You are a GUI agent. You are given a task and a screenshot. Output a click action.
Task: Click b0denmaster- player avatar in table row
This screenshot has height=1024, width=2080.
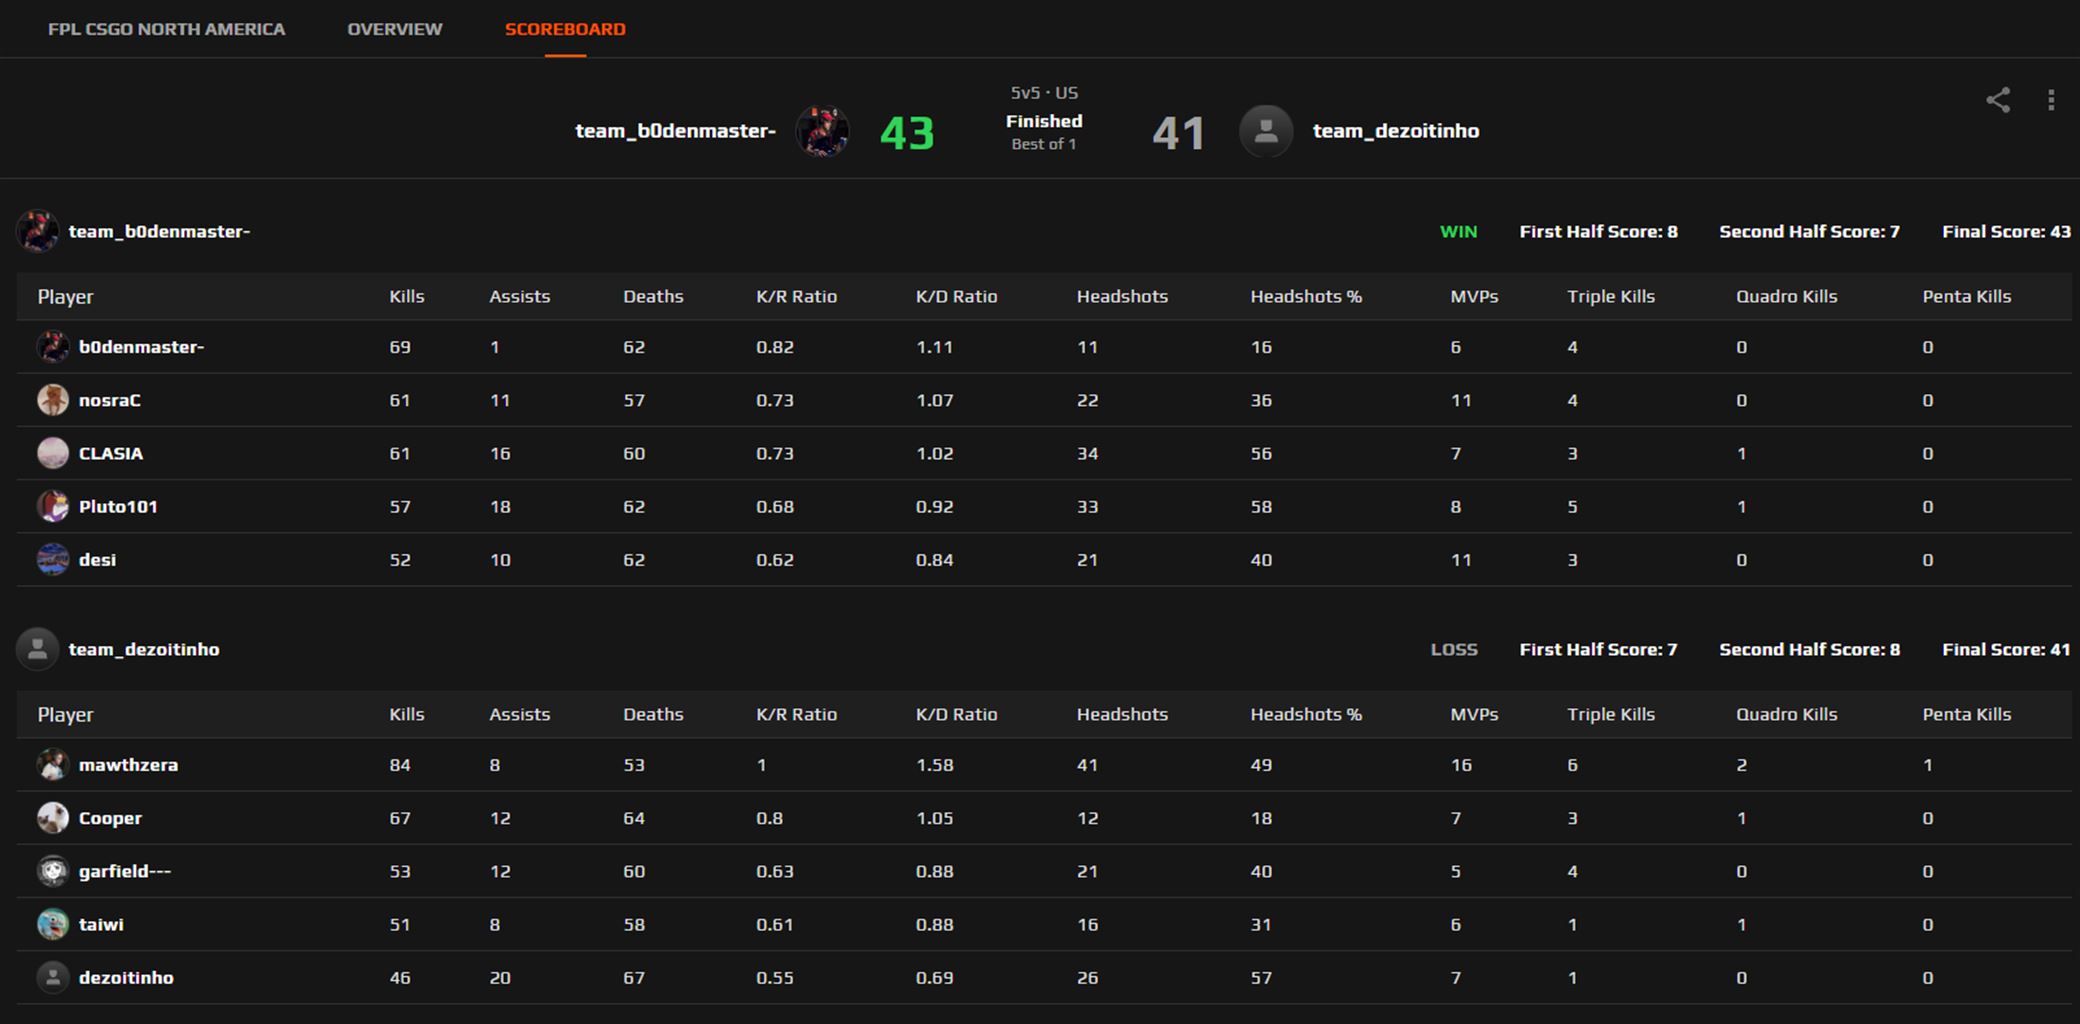coord(53,347)
